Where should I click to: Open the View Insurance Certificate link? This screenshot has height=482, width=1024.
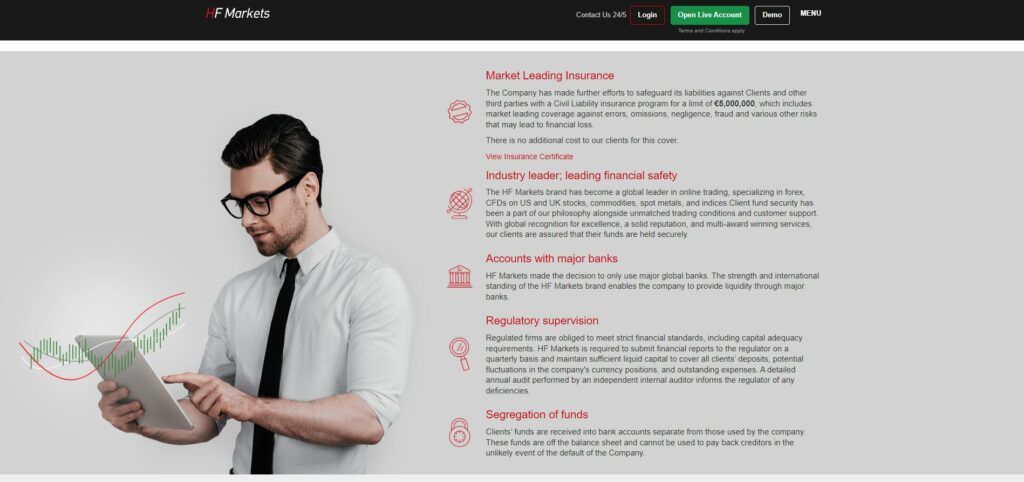(x=529, y=157)
